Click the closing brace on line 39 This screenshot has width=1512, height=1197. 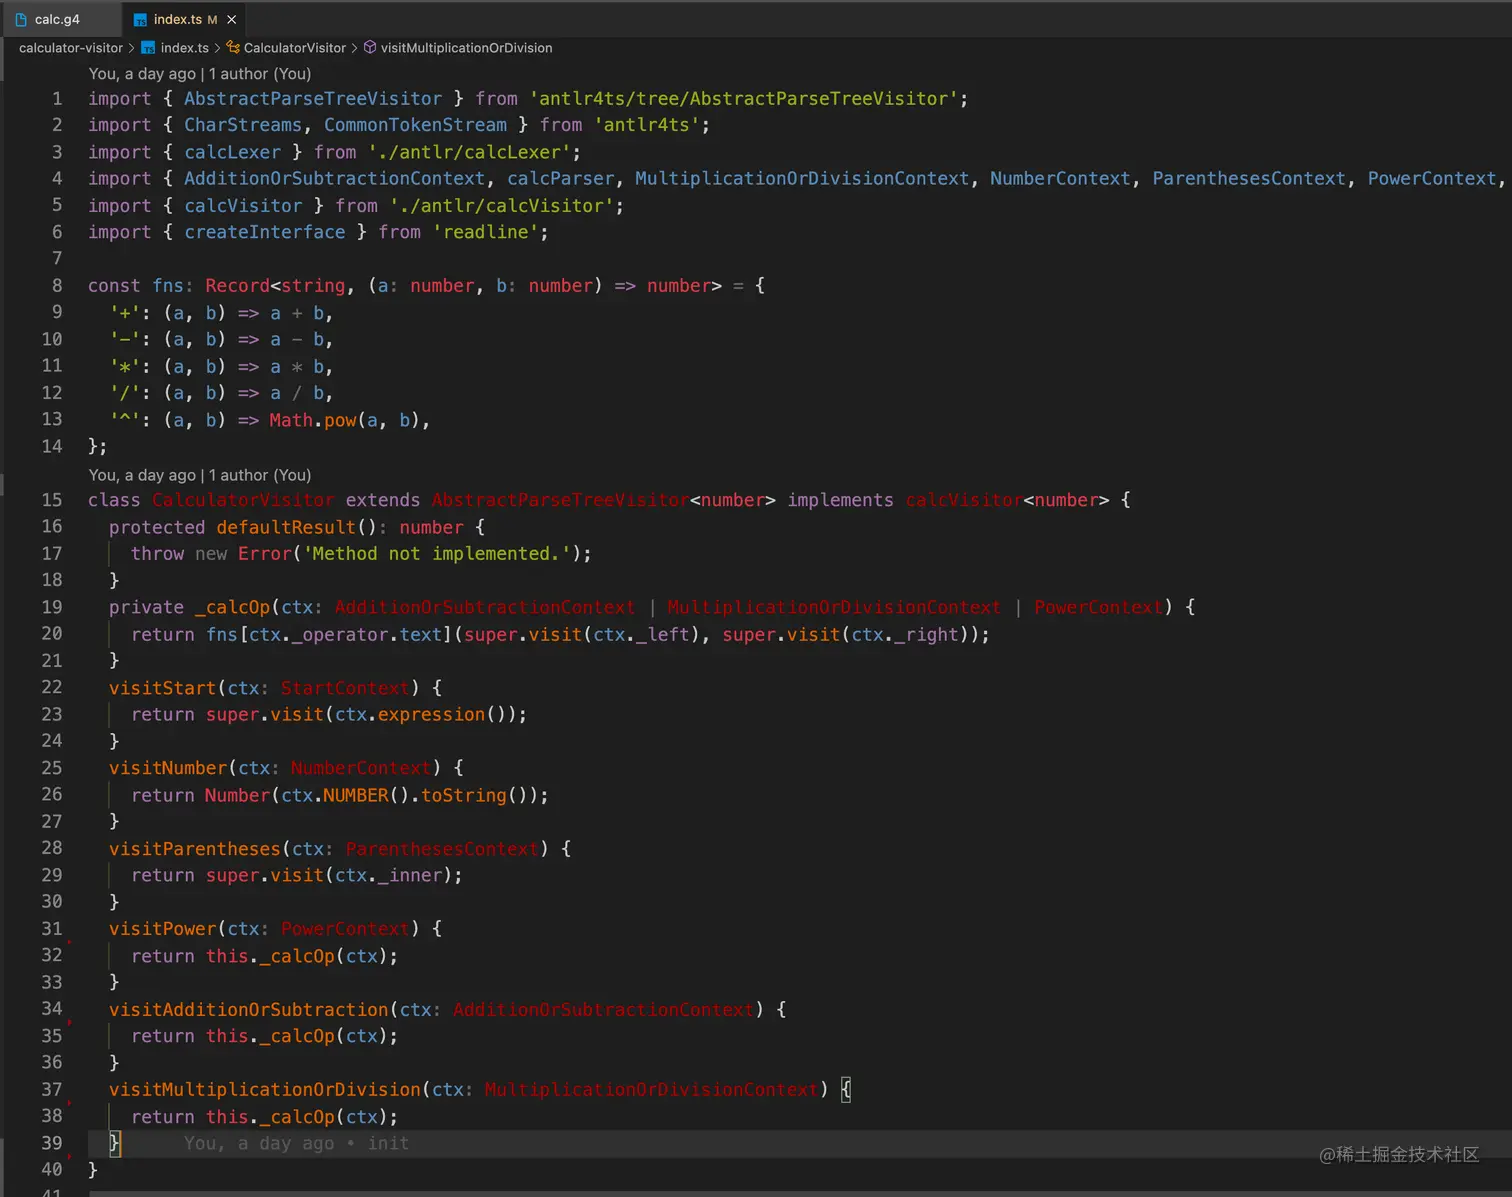click(x=114, y=1143)
